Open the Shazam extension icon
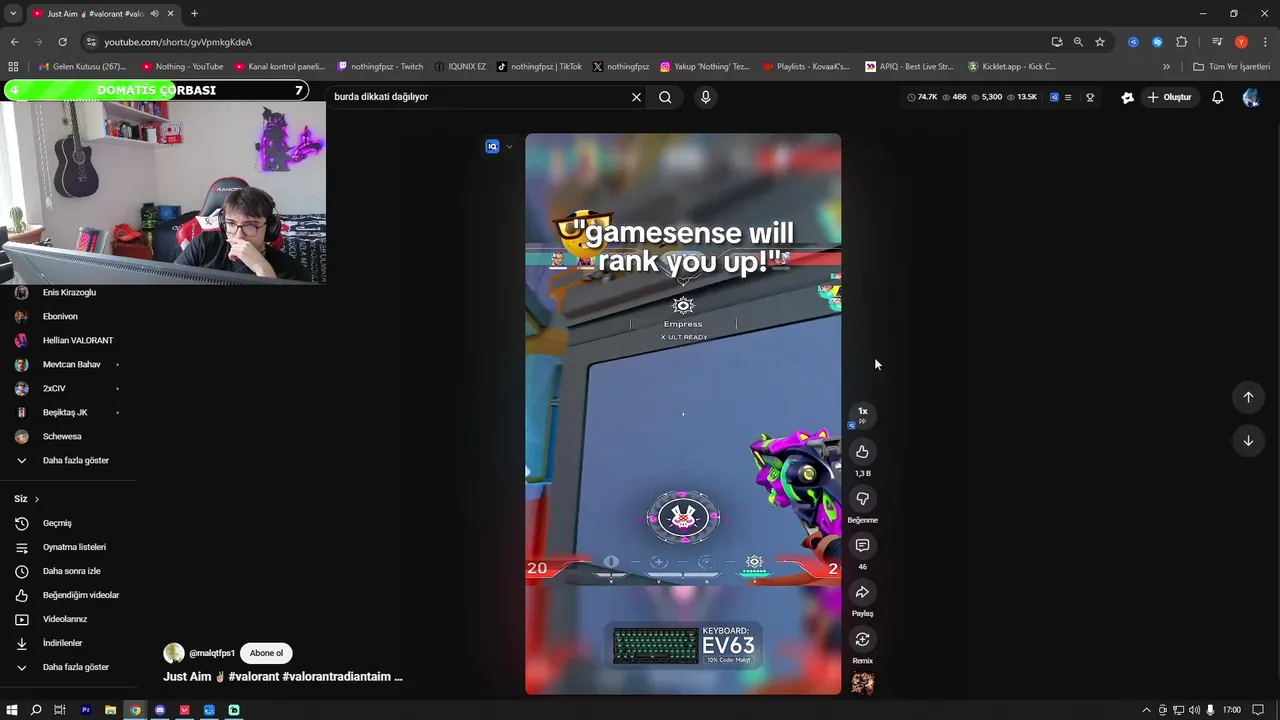 click(1157, 42)
